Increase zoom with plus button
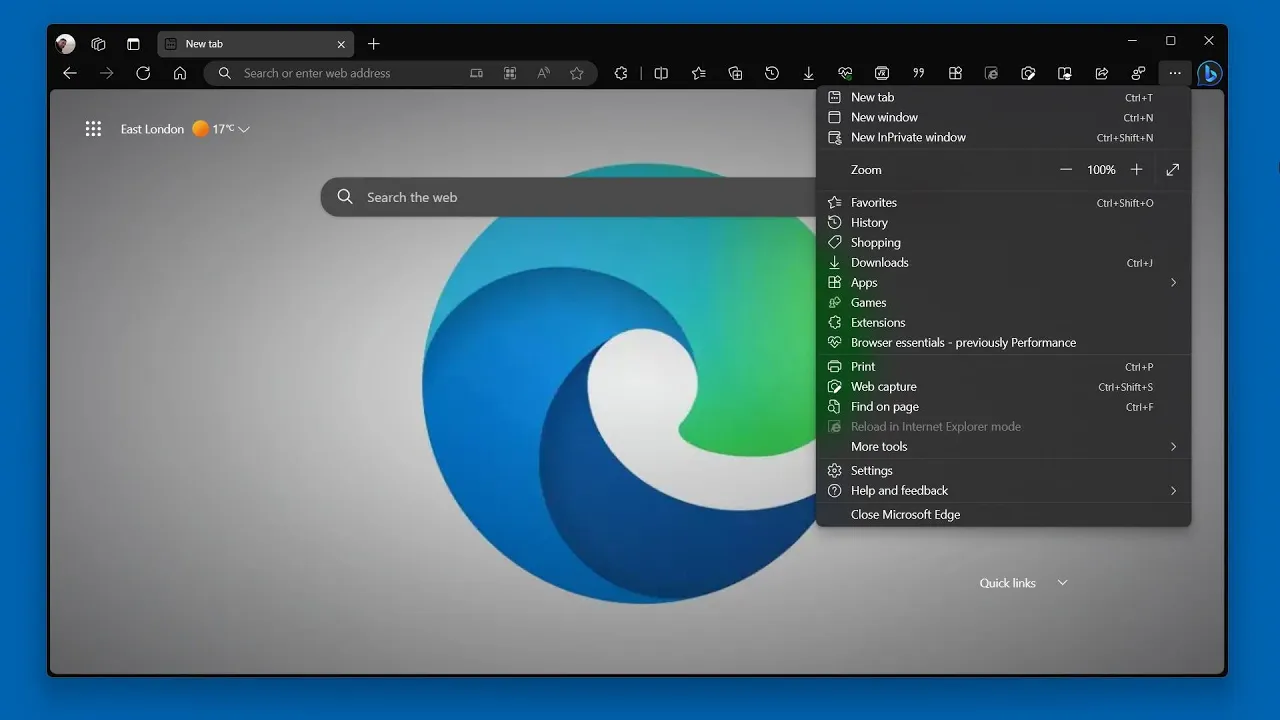The width and height of the screenshot is (1280, 720). click(x=1136, y=170)
